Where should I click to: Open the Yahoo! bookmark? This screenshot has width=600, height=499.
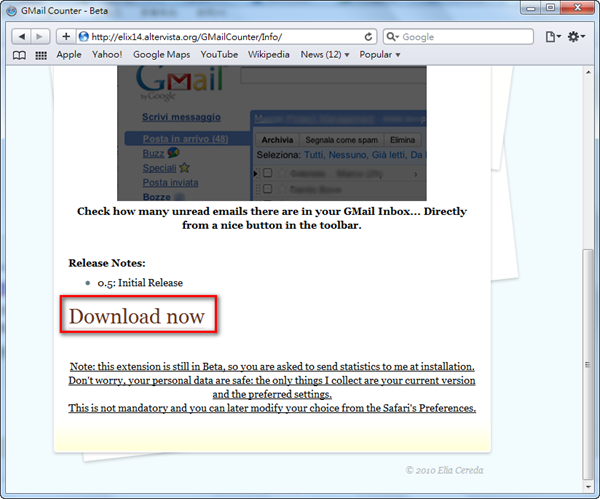pyautogui.click(x=107, y=55)
